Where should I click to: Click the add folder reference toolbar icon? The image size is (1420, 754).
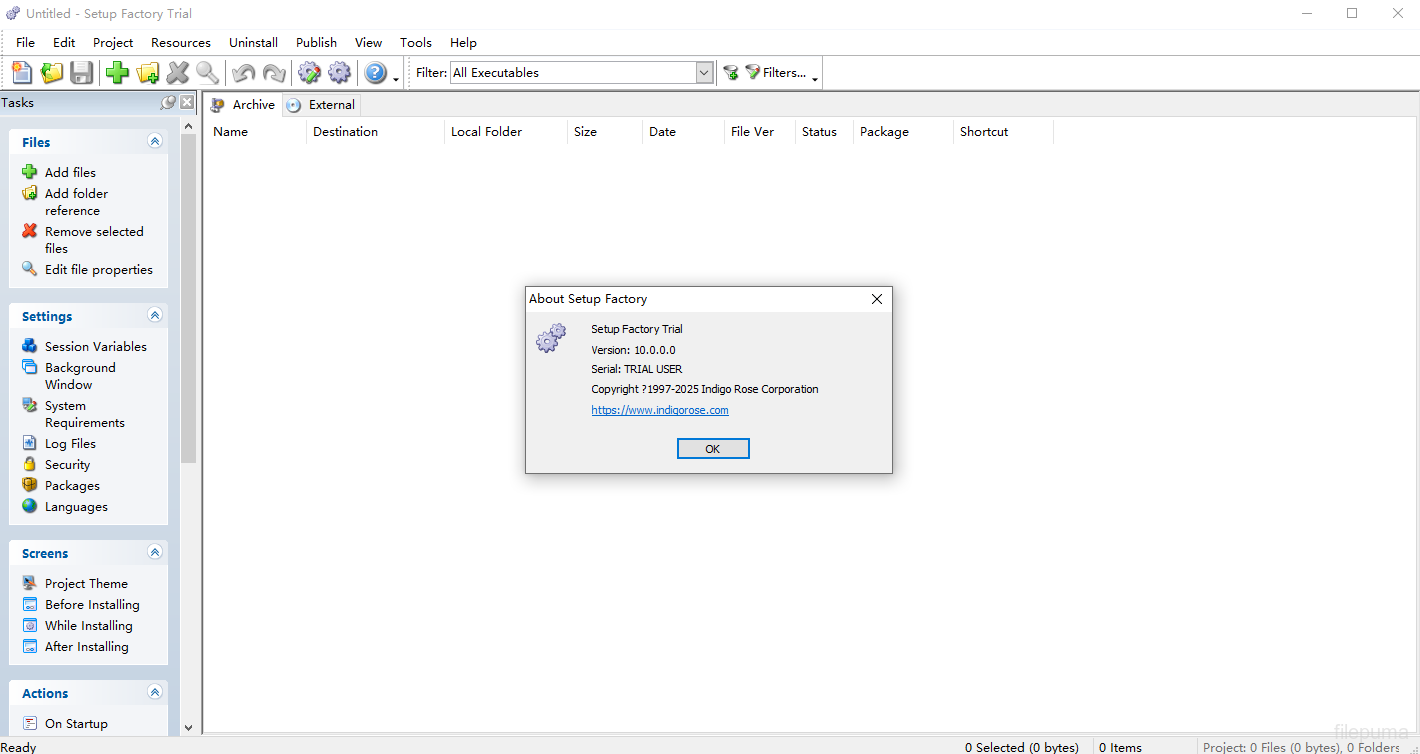point(147,72)
